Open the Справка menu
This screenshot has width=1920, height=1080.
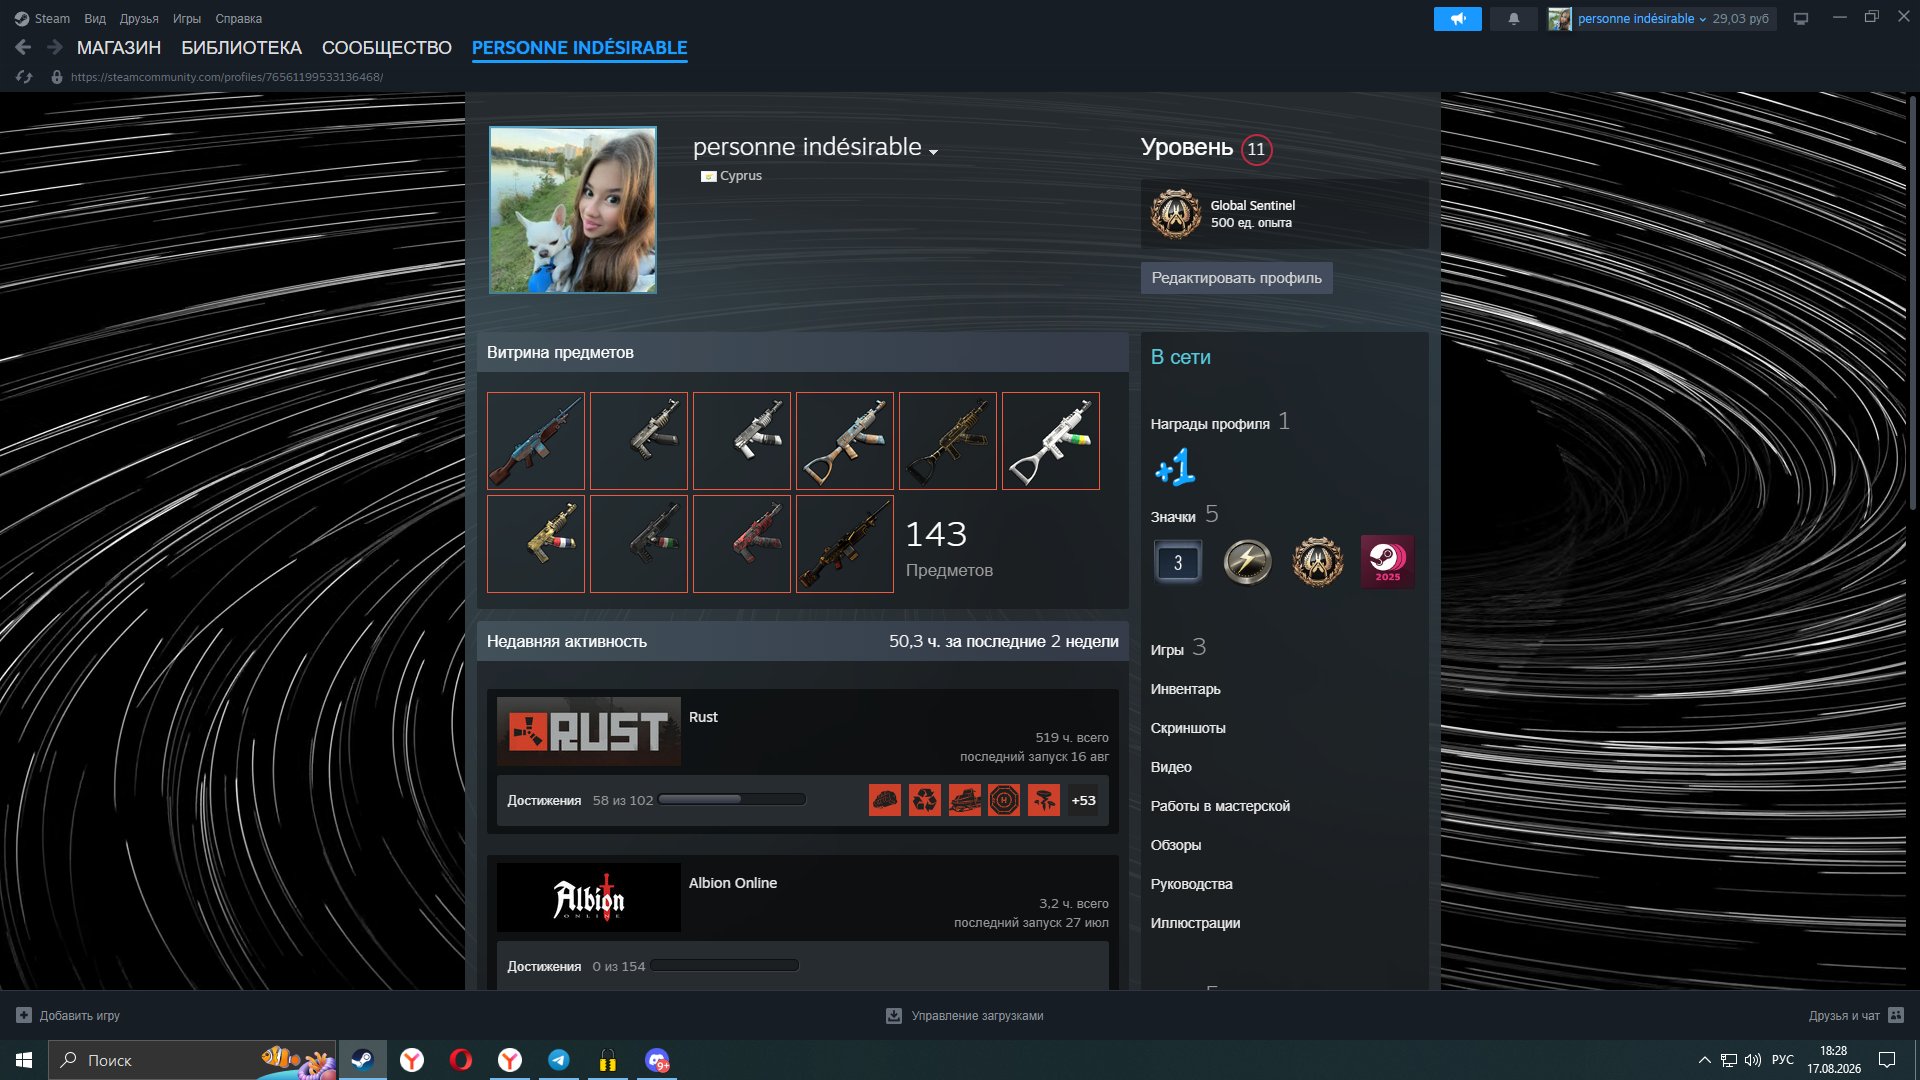[238, 19]
